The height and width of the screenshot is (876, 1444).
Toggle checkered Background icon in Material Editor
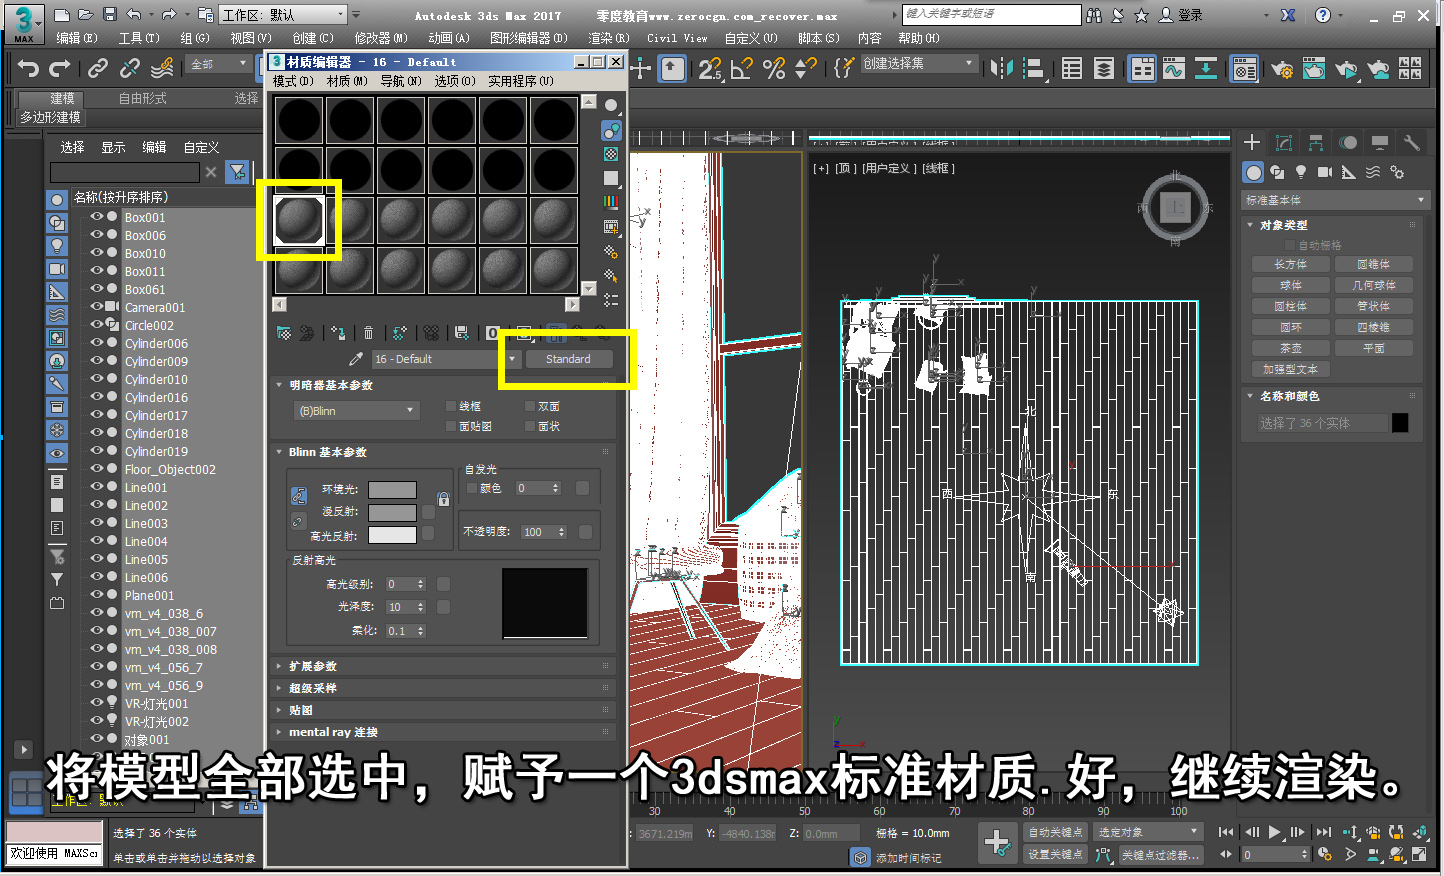[611, 154]
